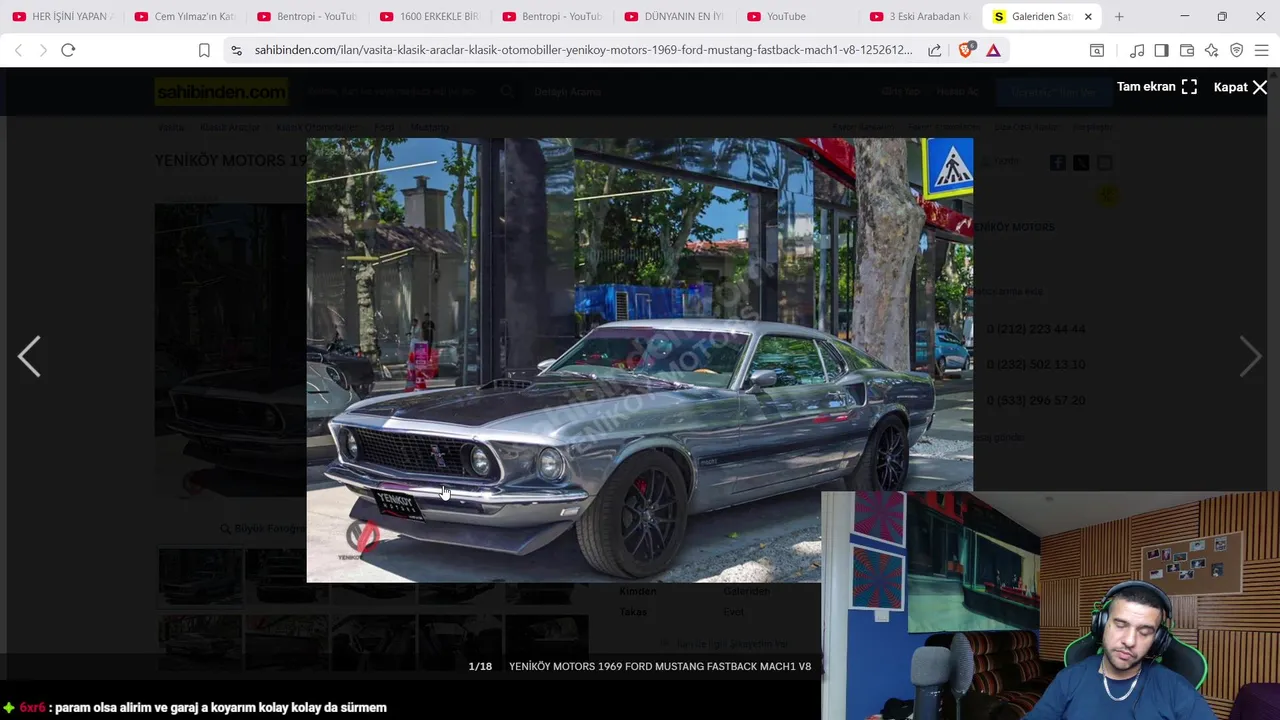
Task: Enter full screen with Tam ekran
Action: (x=1157, y=87)
